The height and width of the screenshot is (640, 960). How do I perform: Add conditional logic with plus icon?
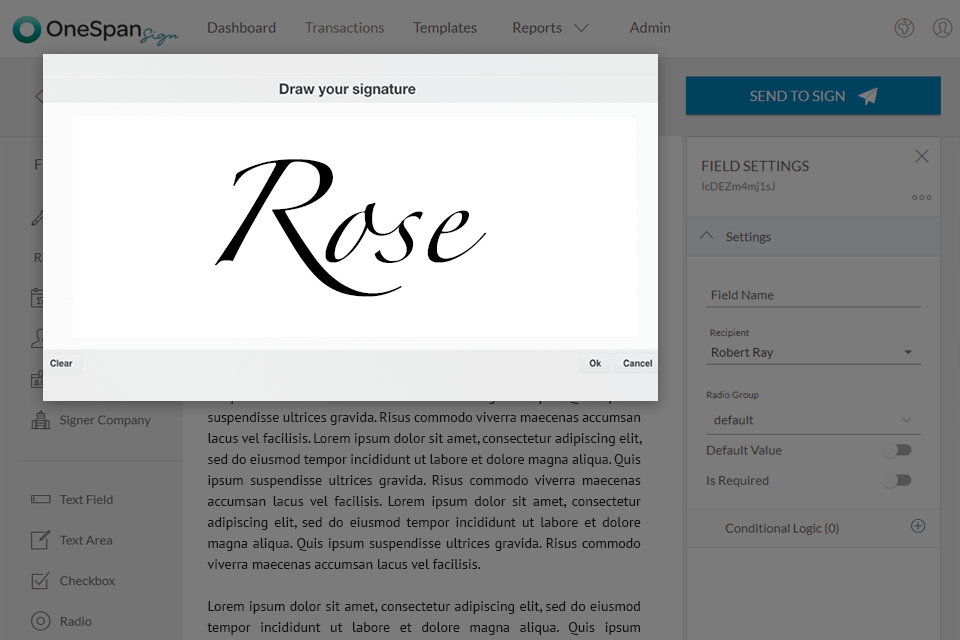point(917,526)
